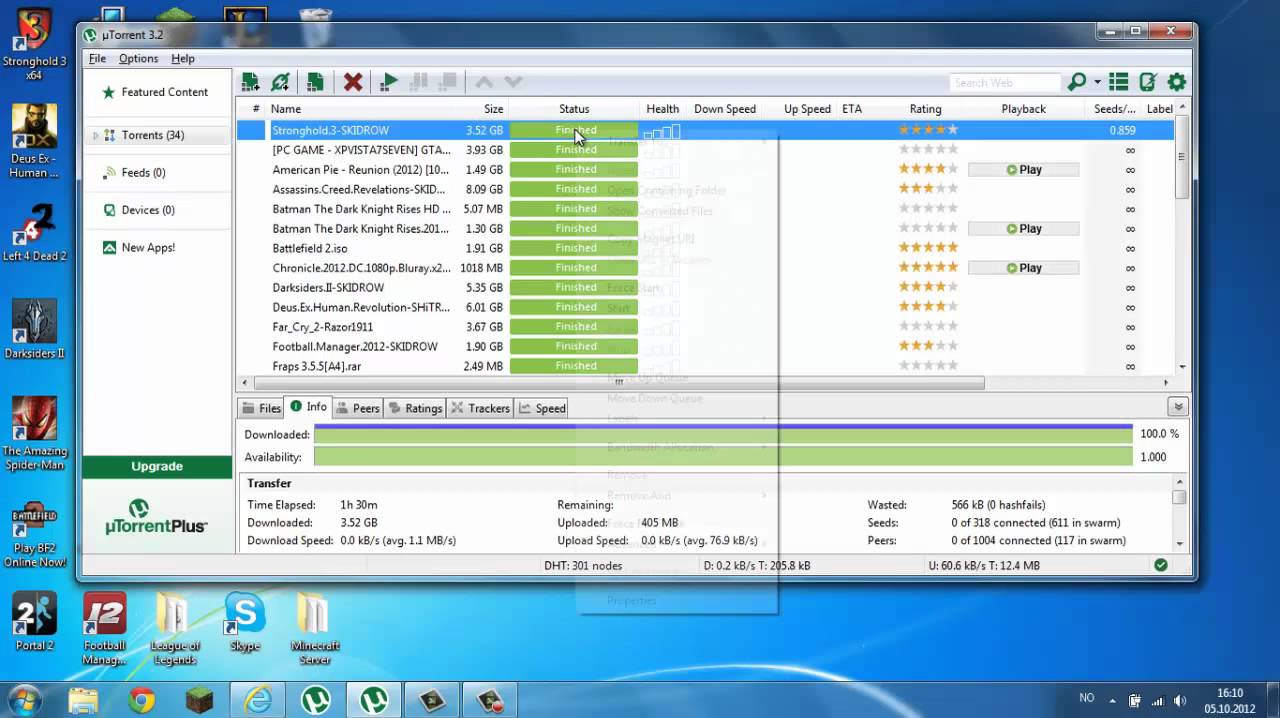Screen dimensions: 1280x718
Task: Click the Pause torrent toolbar icon
Action: coord(420,82)
